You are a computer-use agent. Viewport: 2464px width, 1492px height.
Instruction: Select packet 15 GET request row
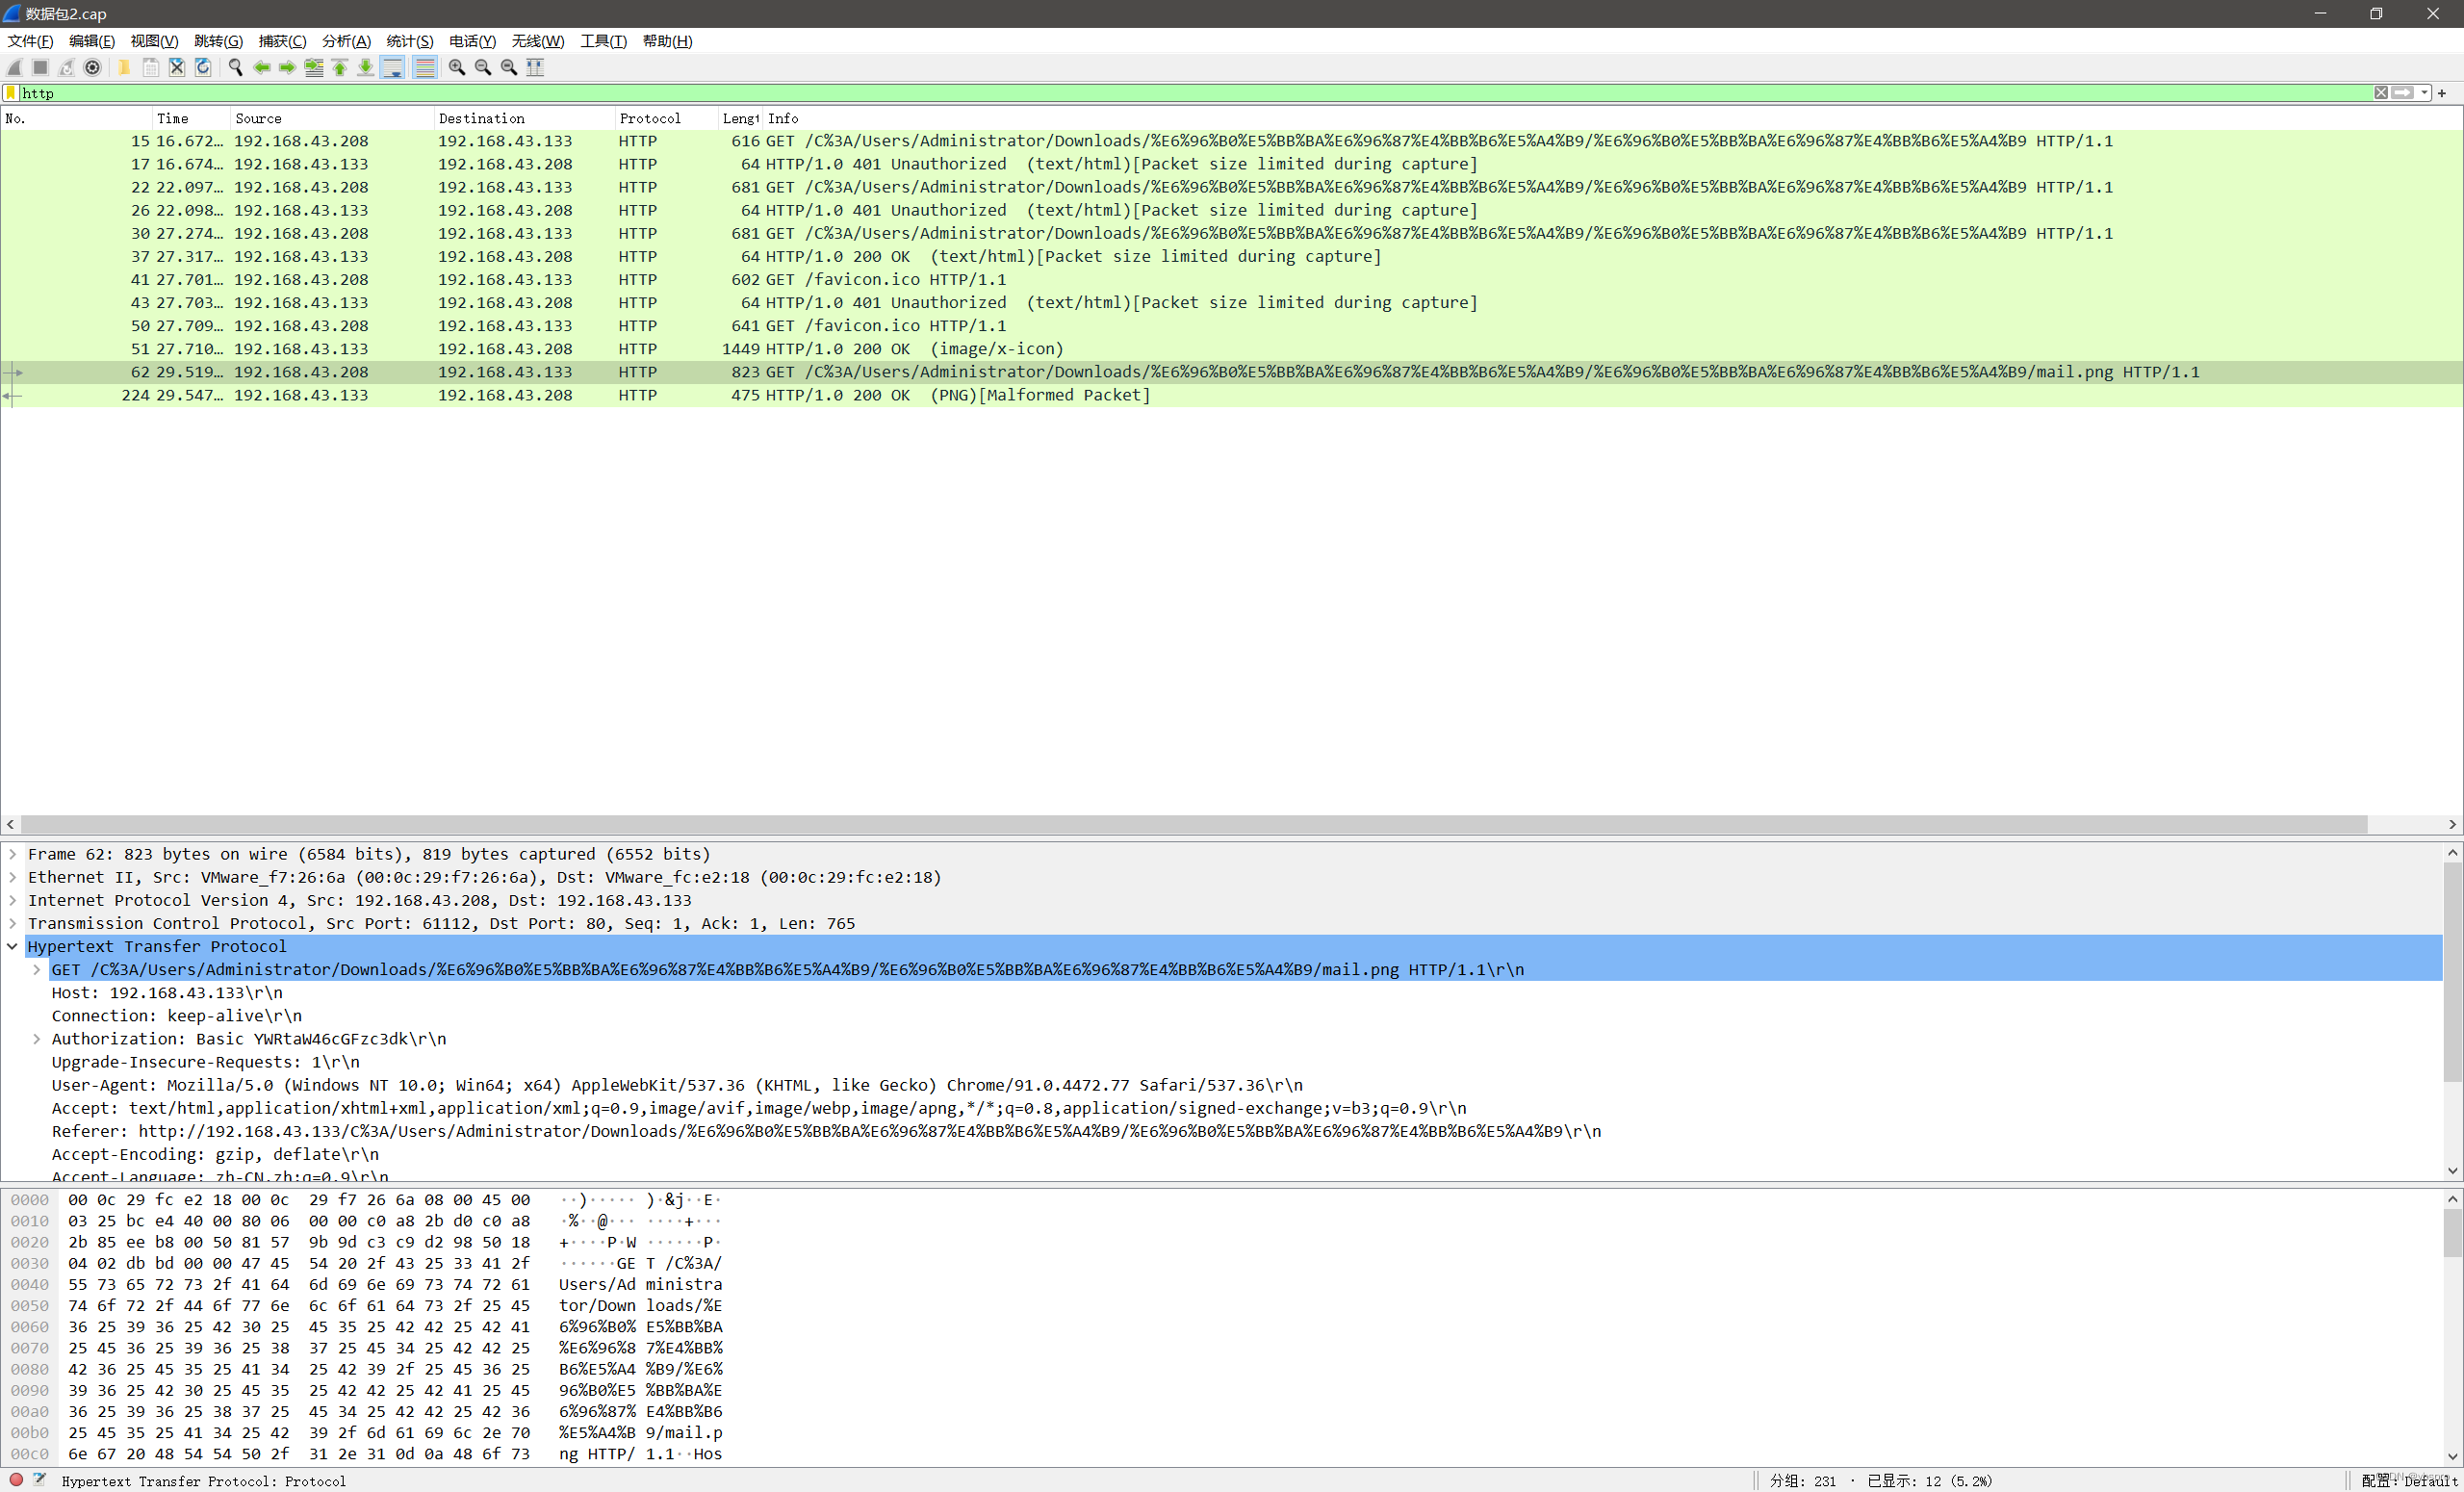point(1230,141)
